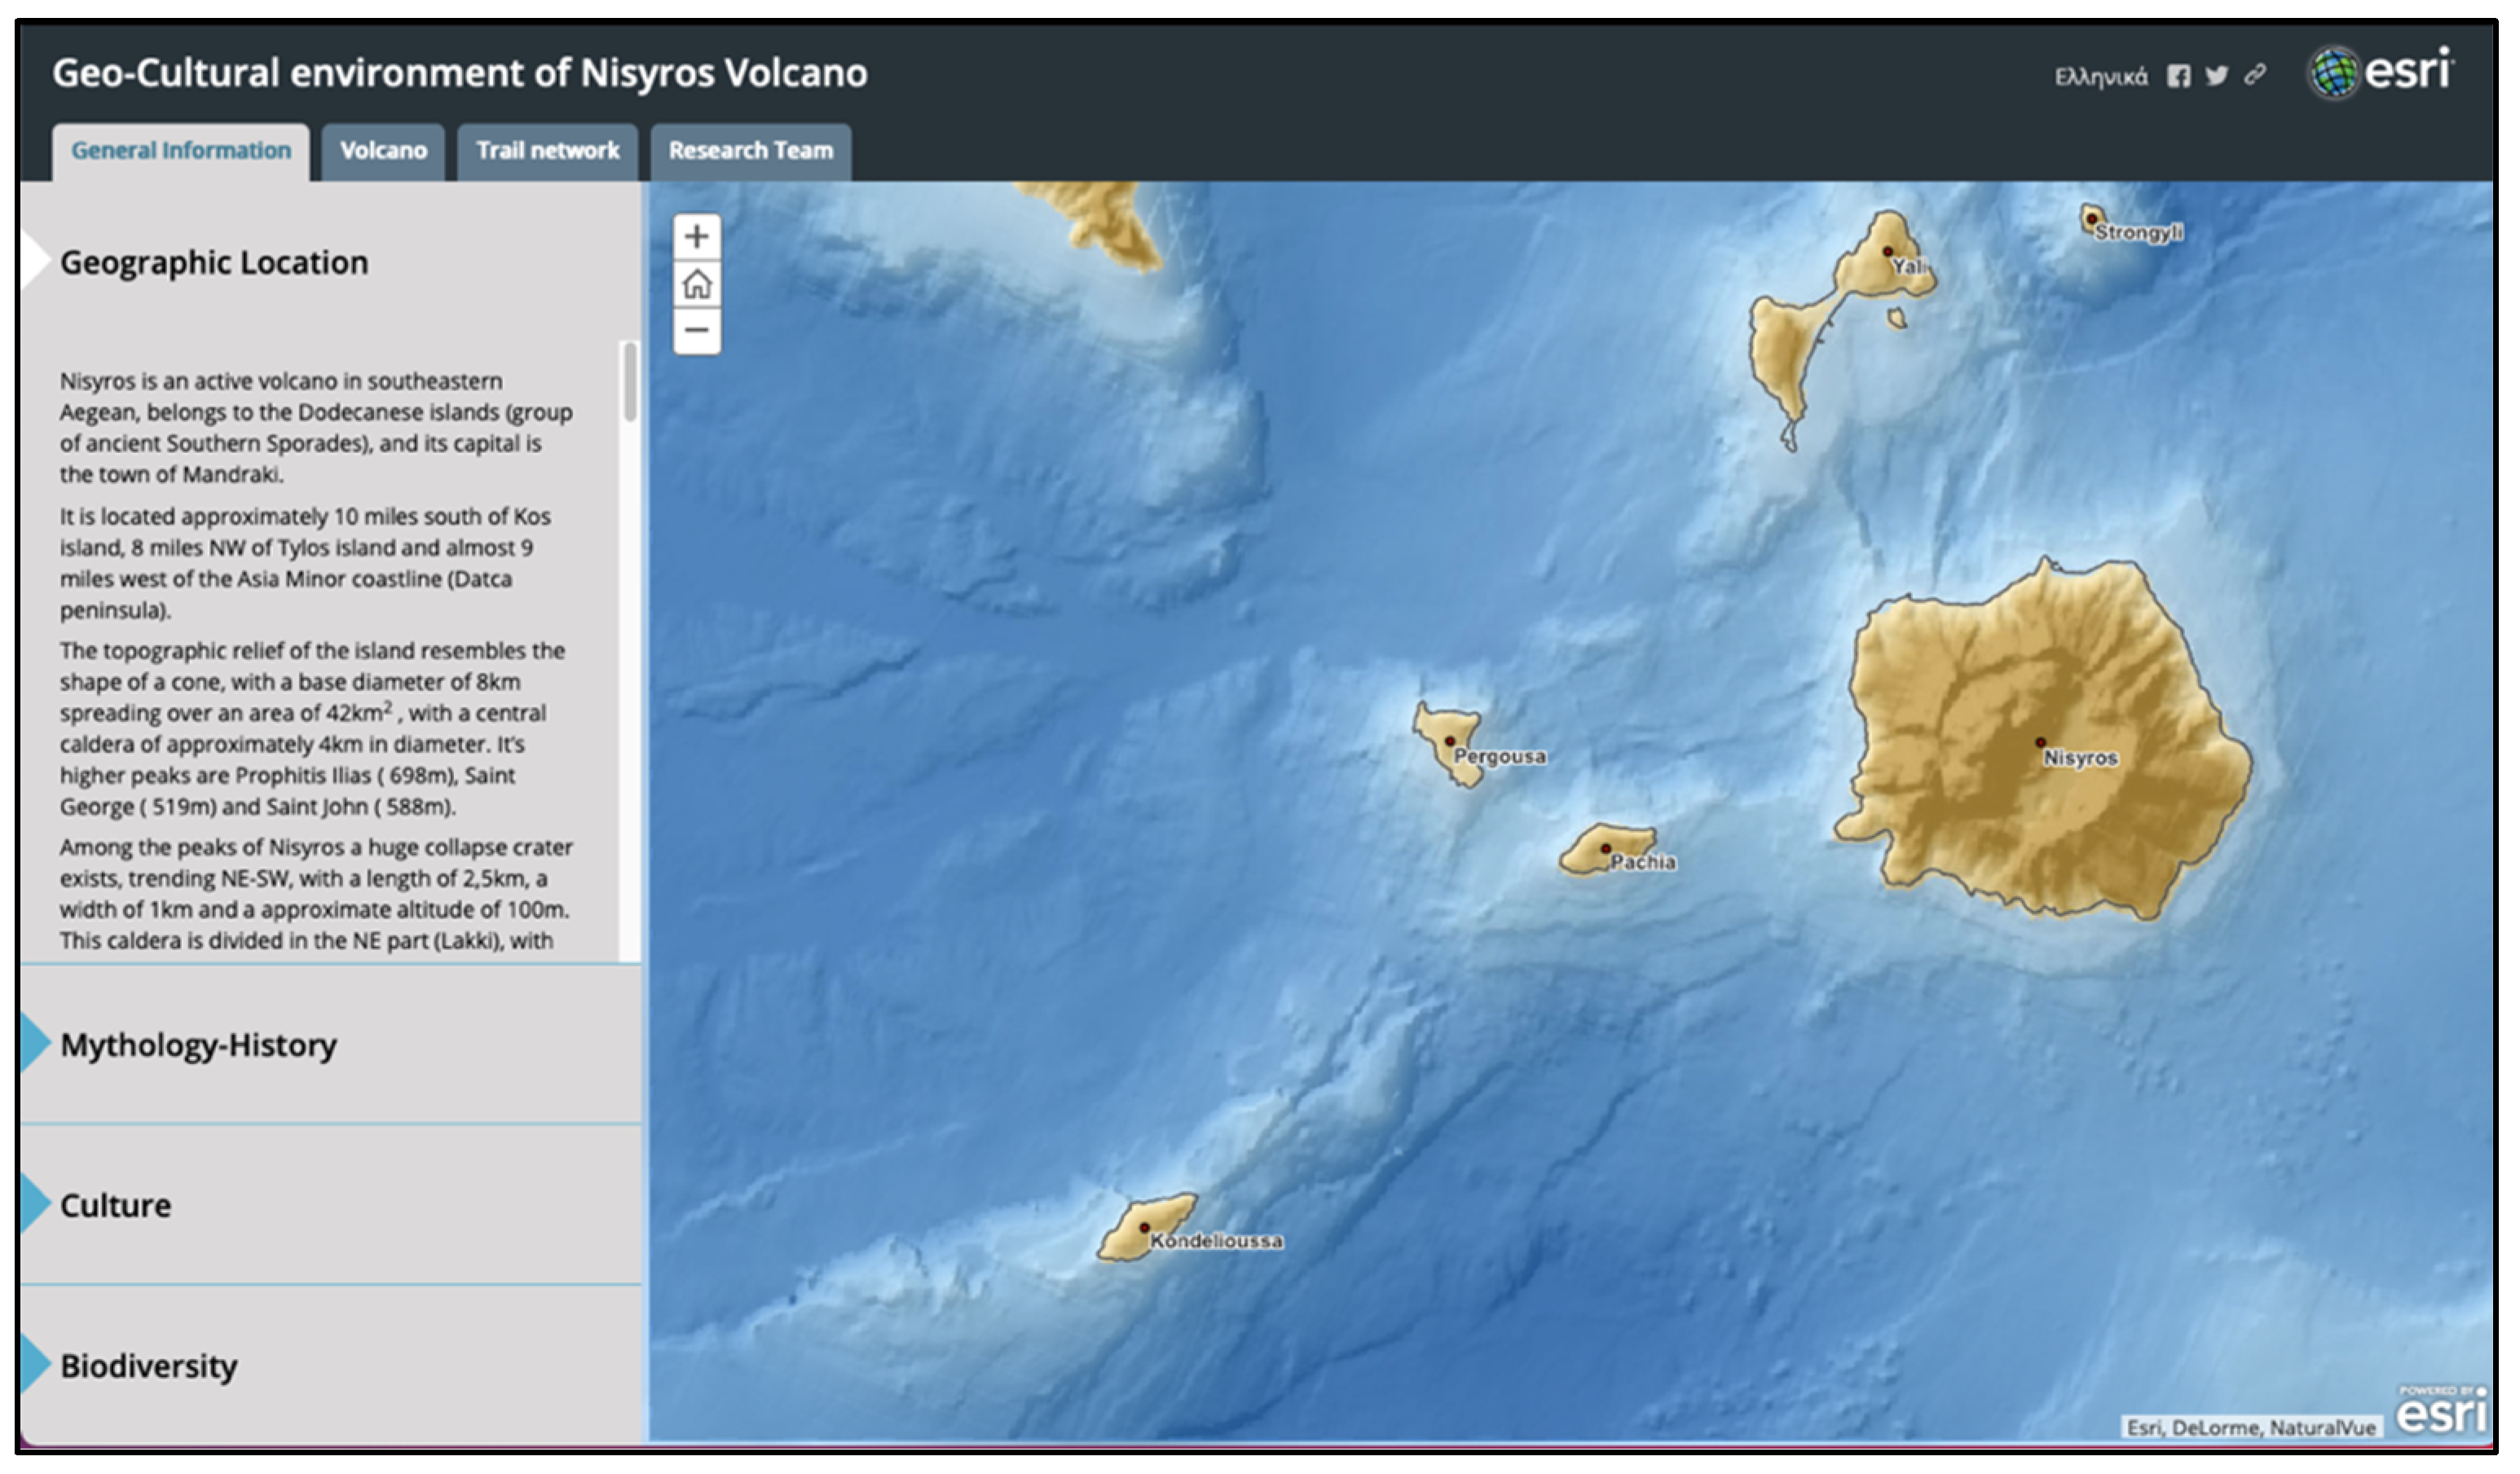This screenshot has width=2520, height=1474.
Task: Expand the Biodiversity section
Action: (148, 1366)
